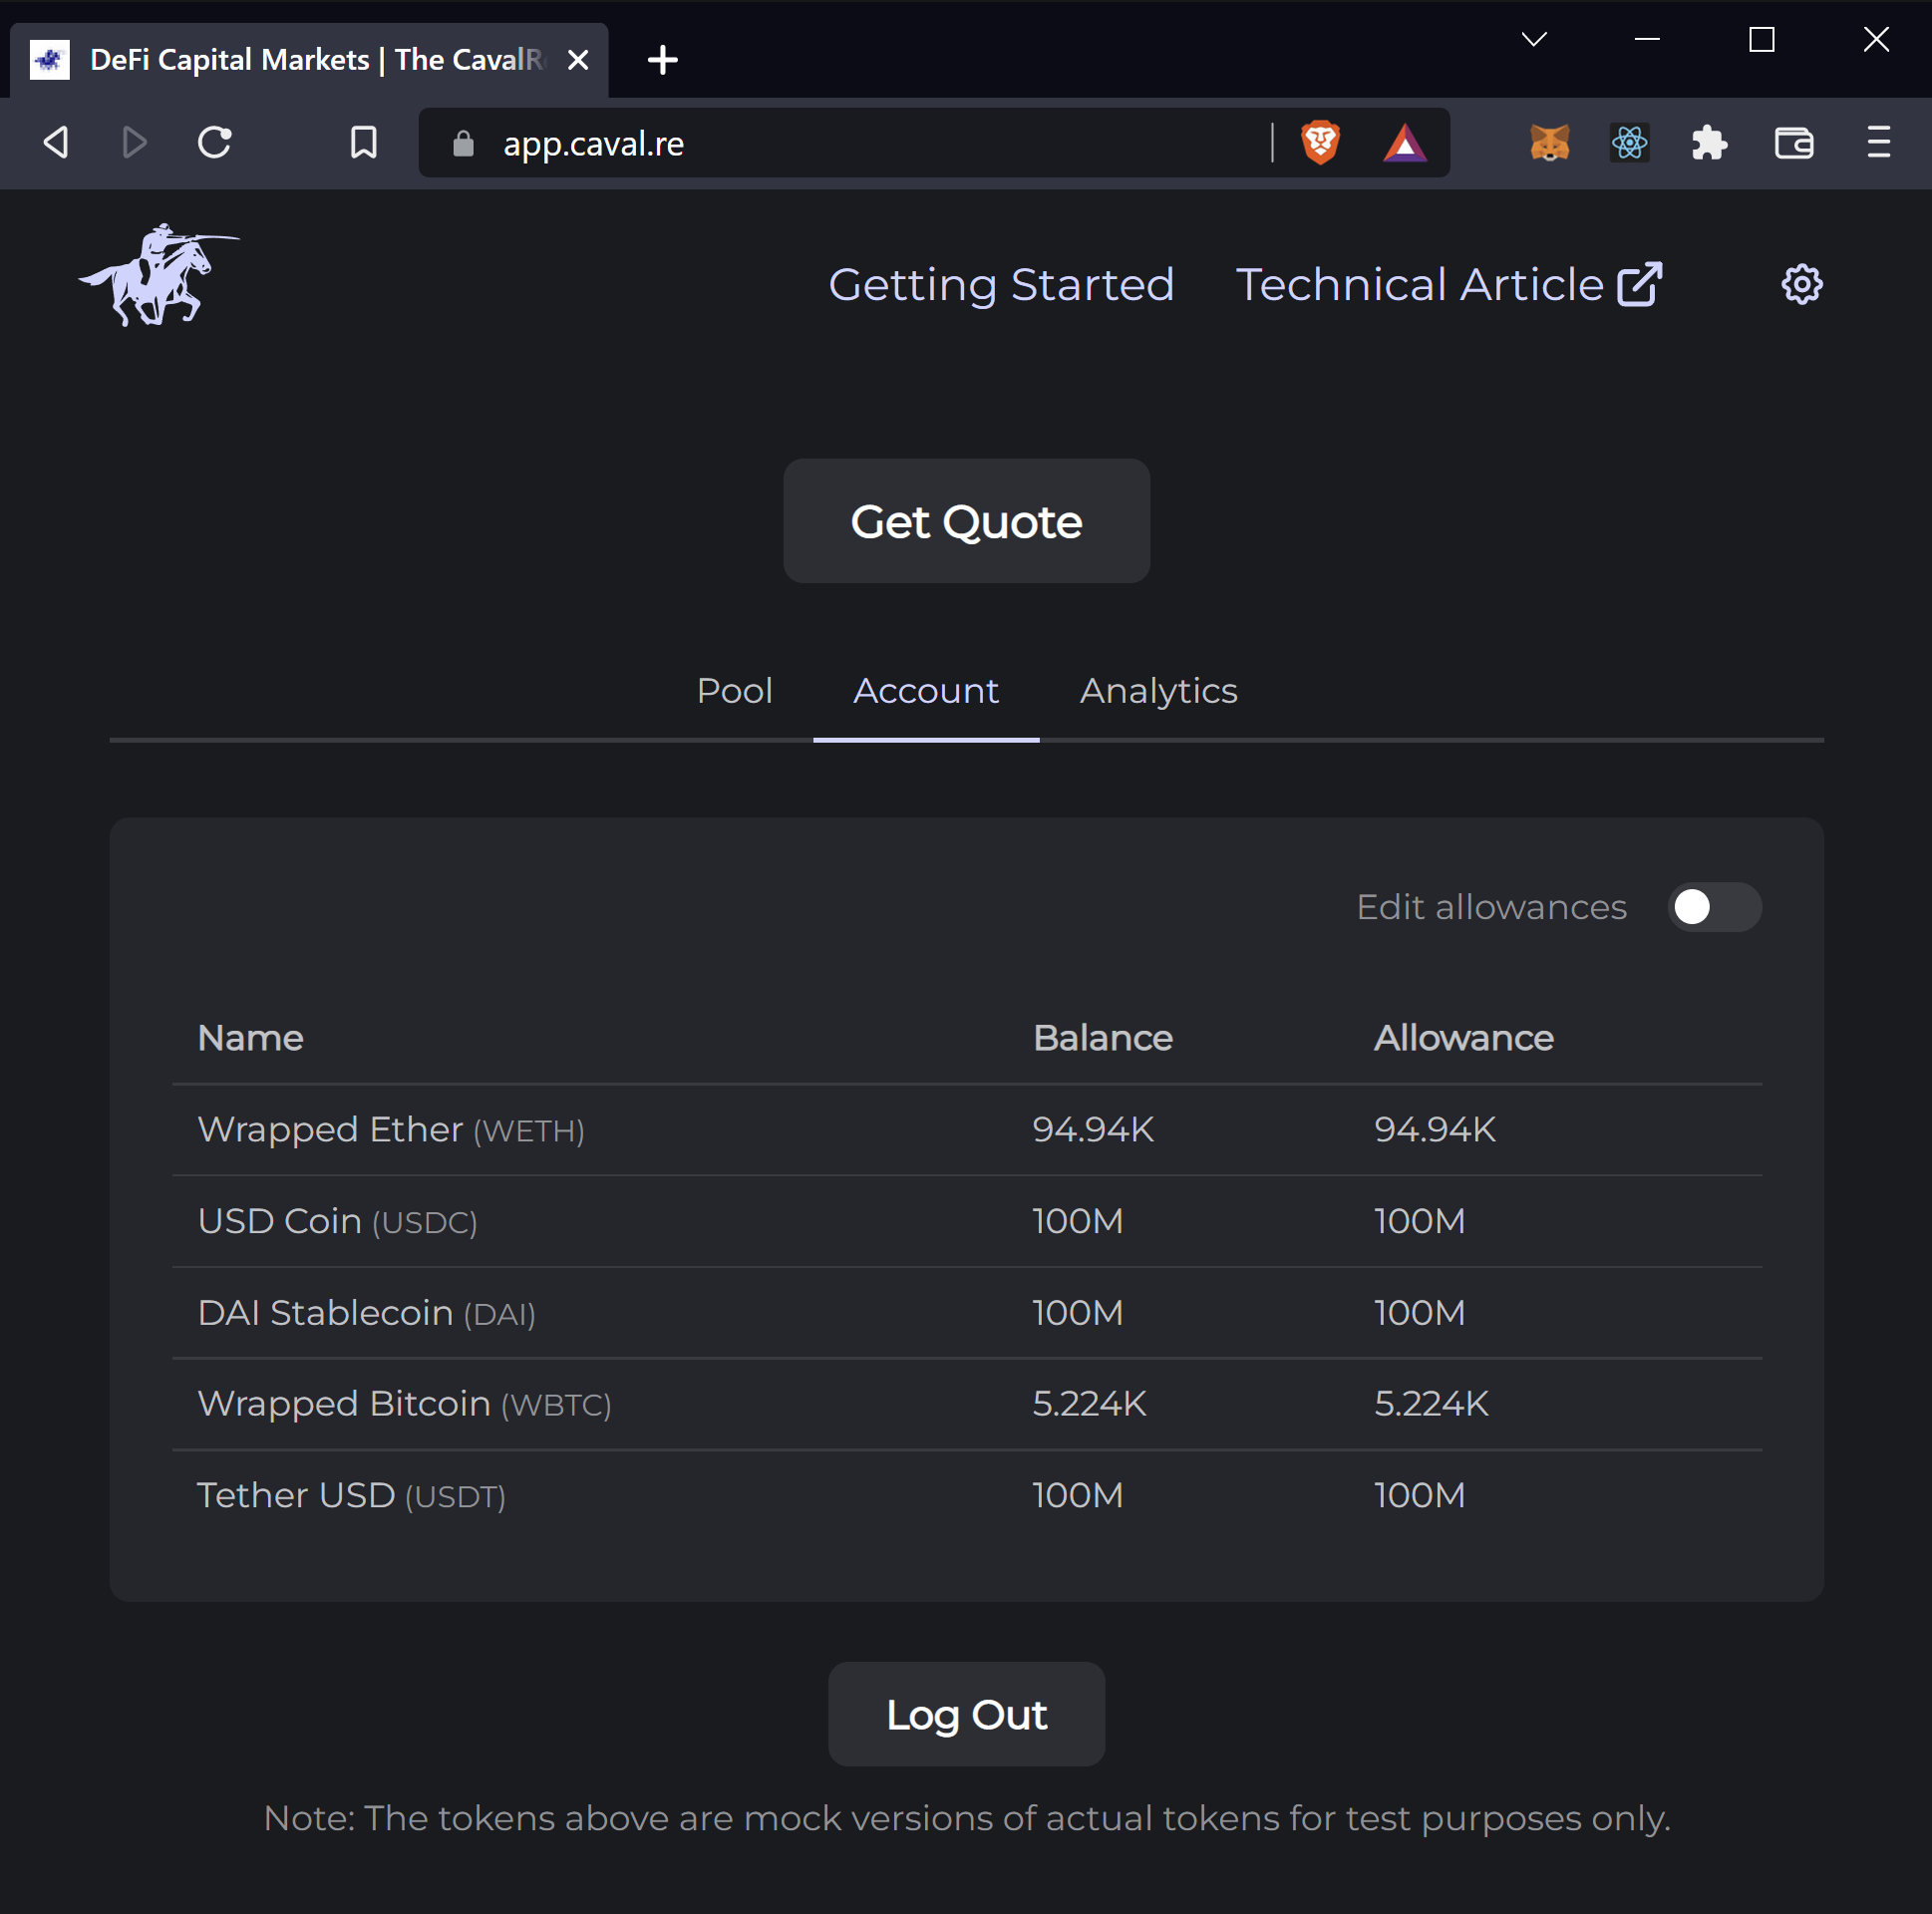The width and height of the screenshot is (1932, 1914).
Task: Open the Getting Started link
Action: (x=1001, y=285)
